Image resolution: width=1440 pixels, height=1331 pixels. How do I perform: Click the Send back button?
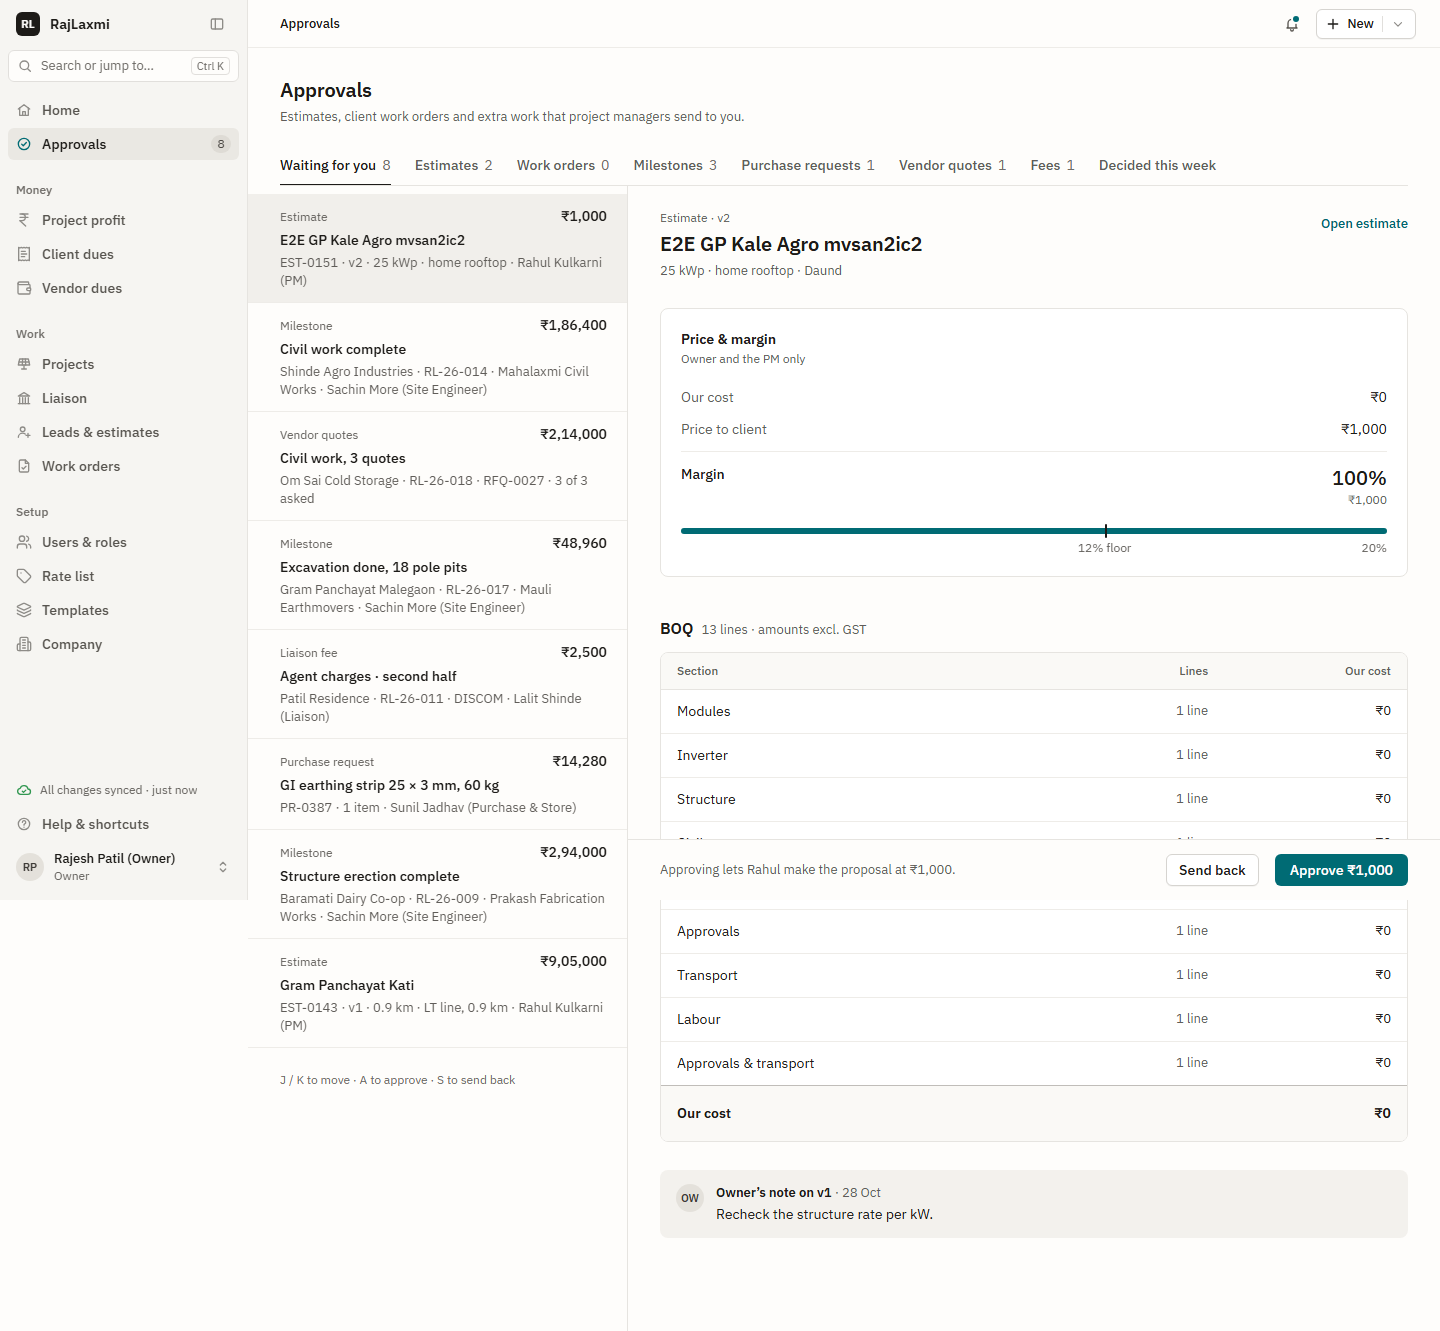click(x=1212, y=870)
